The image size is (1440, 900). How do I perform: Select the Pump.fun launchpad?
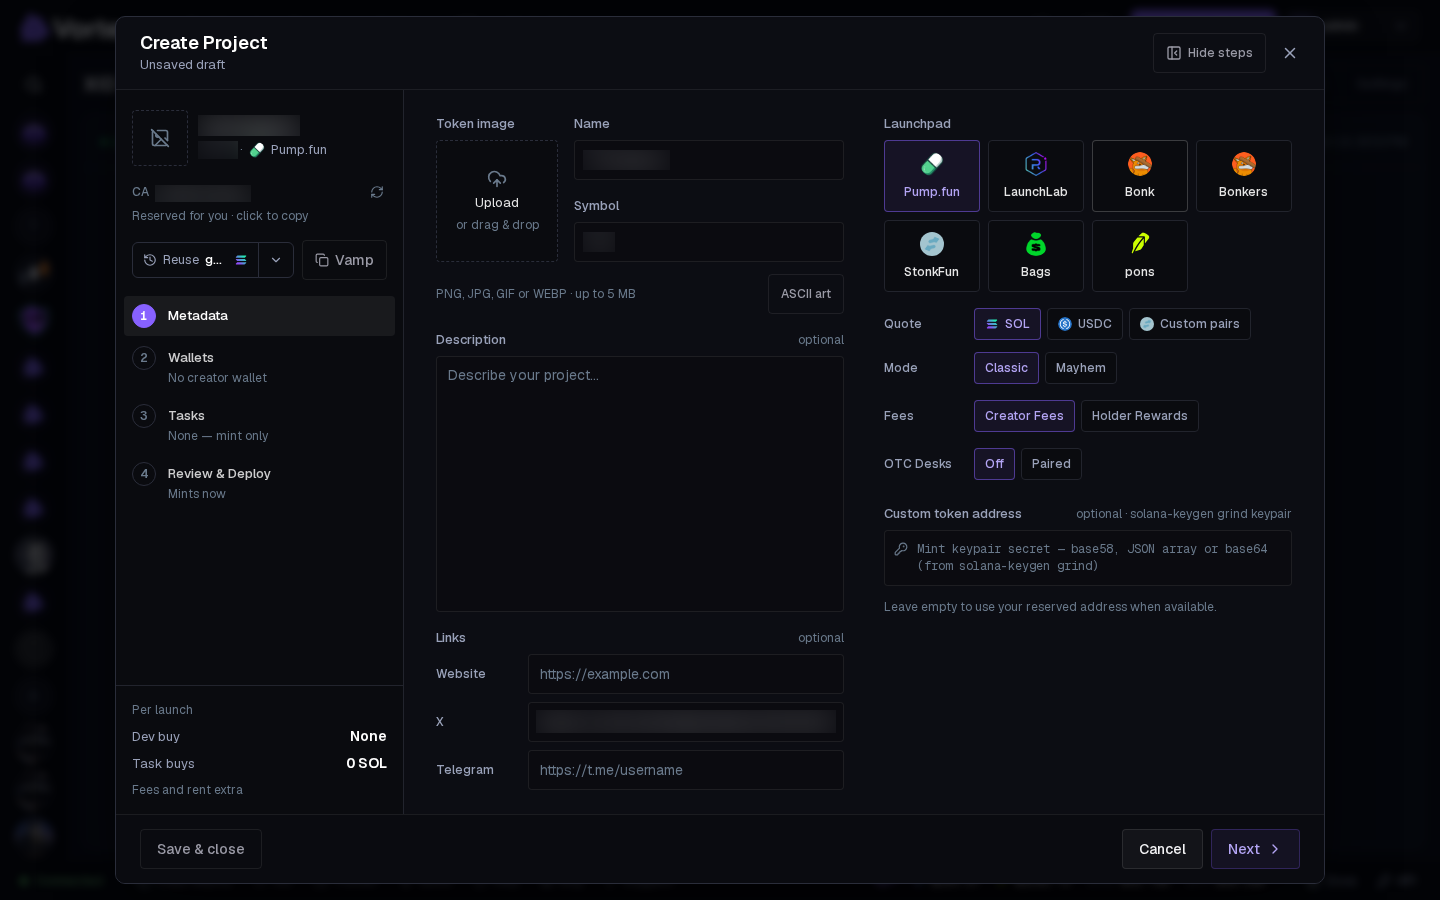[x=932, y=176]
